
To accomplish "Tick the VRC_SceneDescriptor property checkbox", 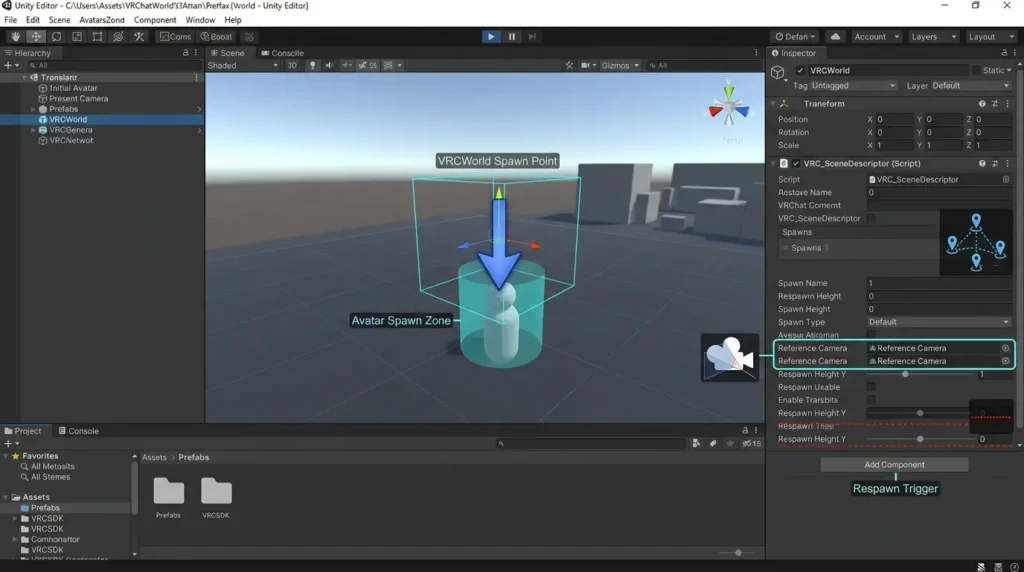I will [x=871, y=219].
